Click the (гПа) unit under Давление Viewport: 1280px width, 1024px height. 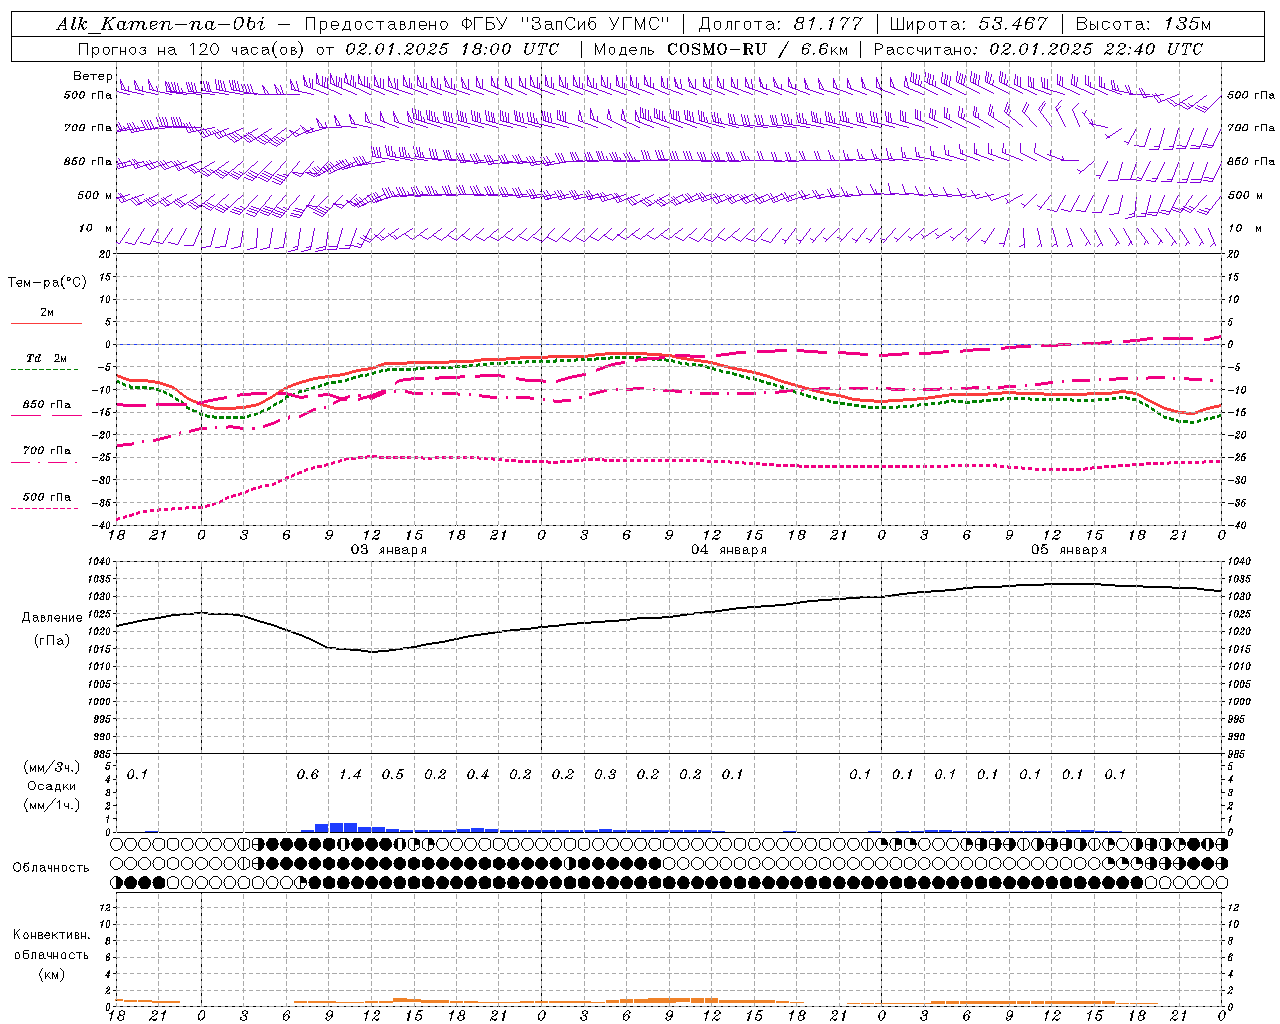[x=52, y=641]
